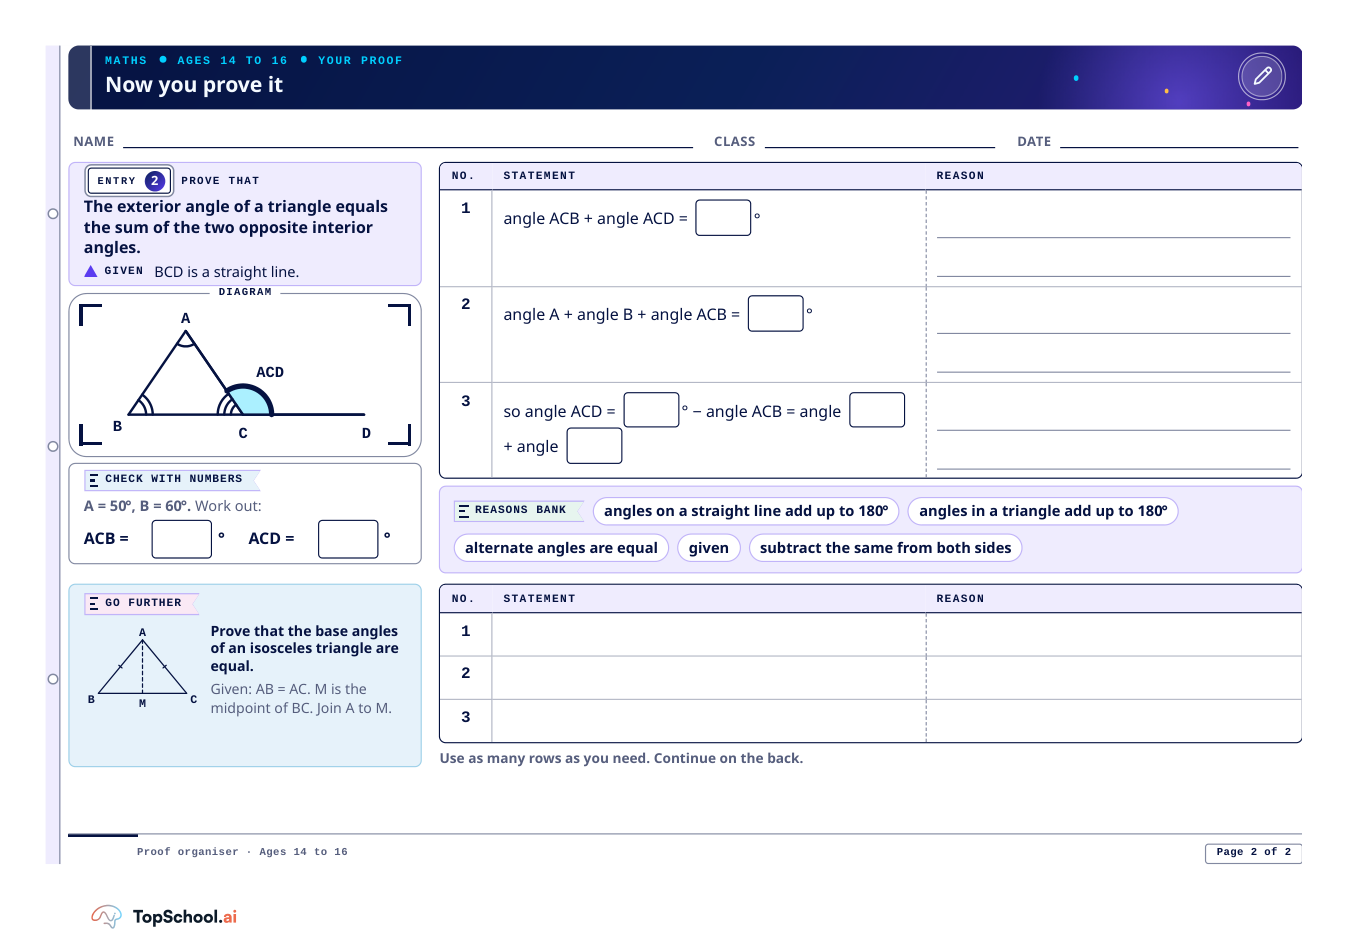This screenshot has width=1348, height=952.
Task: Click 'Use as many rows as you need' note
Action: point(621,758)
